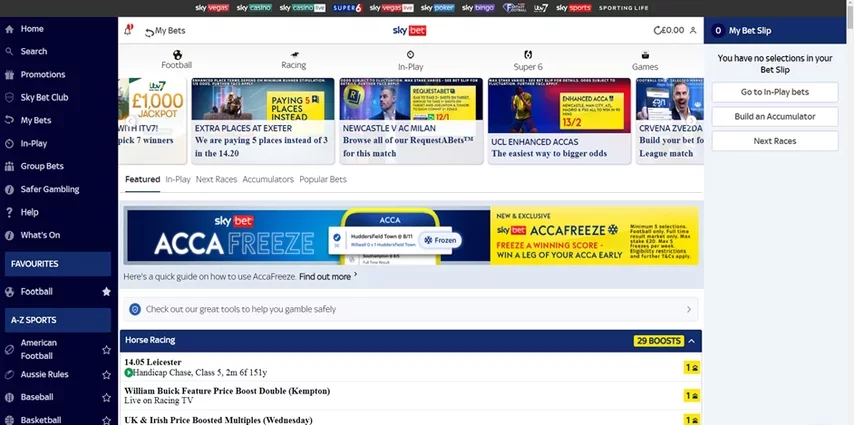This screenshot has width=854, height=425.
Task: Click the Aussie Rules sport icon
Action: (x=9, y=375)
